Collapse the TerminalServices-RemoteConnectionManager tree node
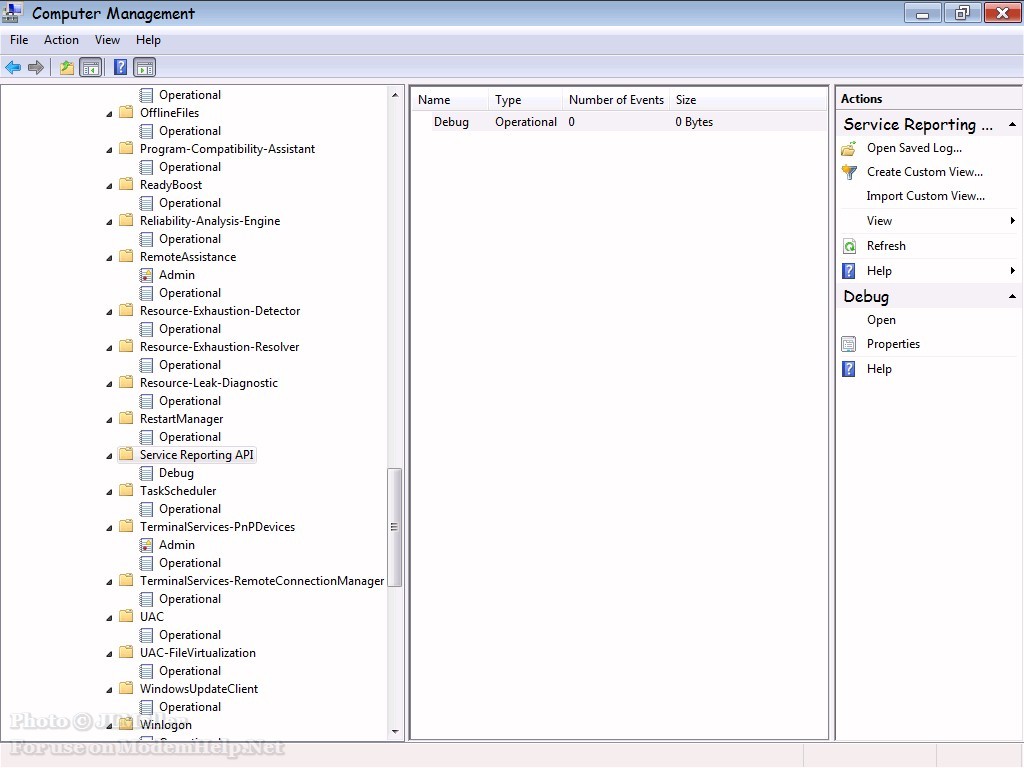Image resolution: width=1024 pixels, height=768 pixels. point(109,581)
